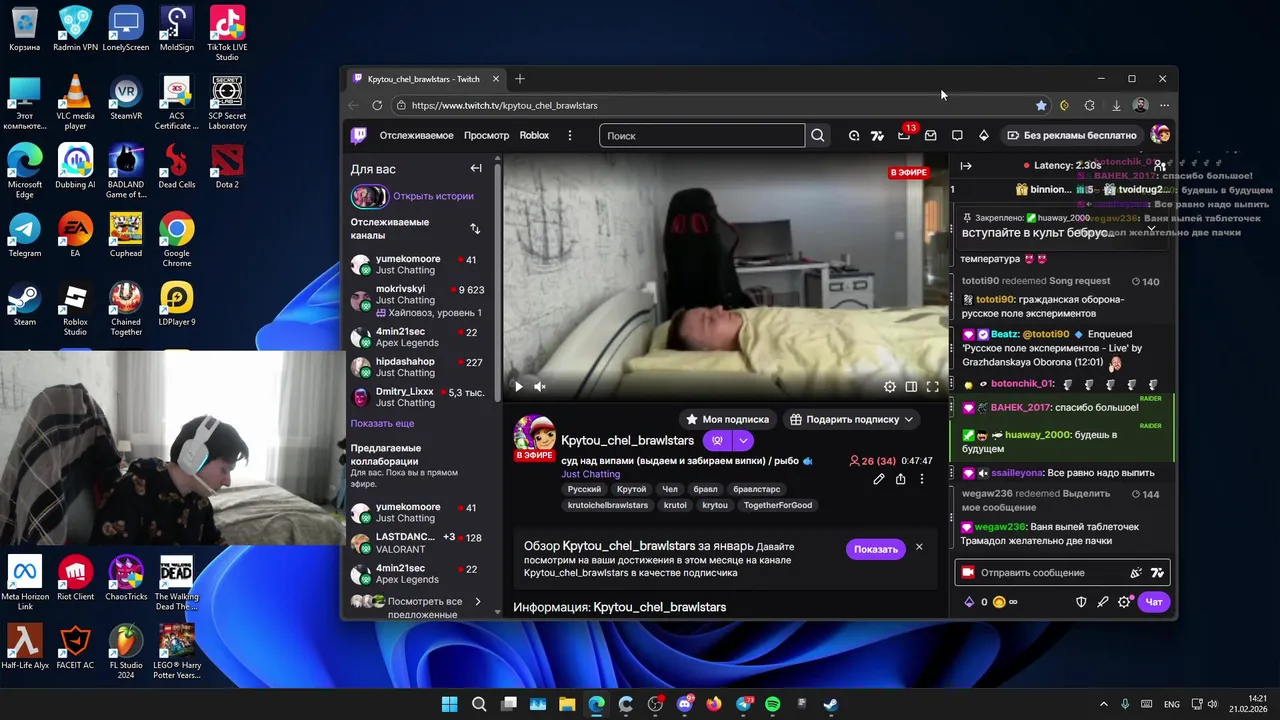Open the ENG language switcher
The image size is (1280, 720).
(1172, 704)
